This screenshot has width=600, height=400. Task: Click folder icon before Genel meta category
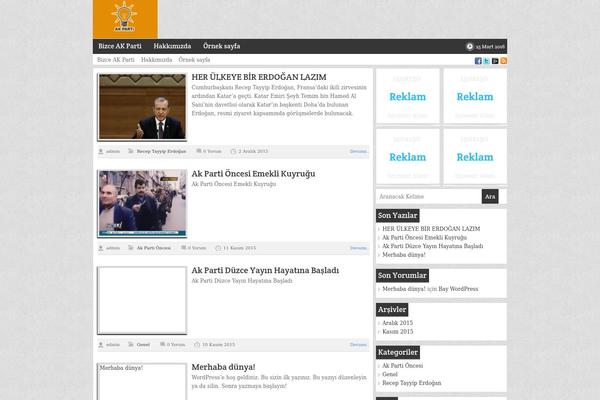[x=130, y=344]
